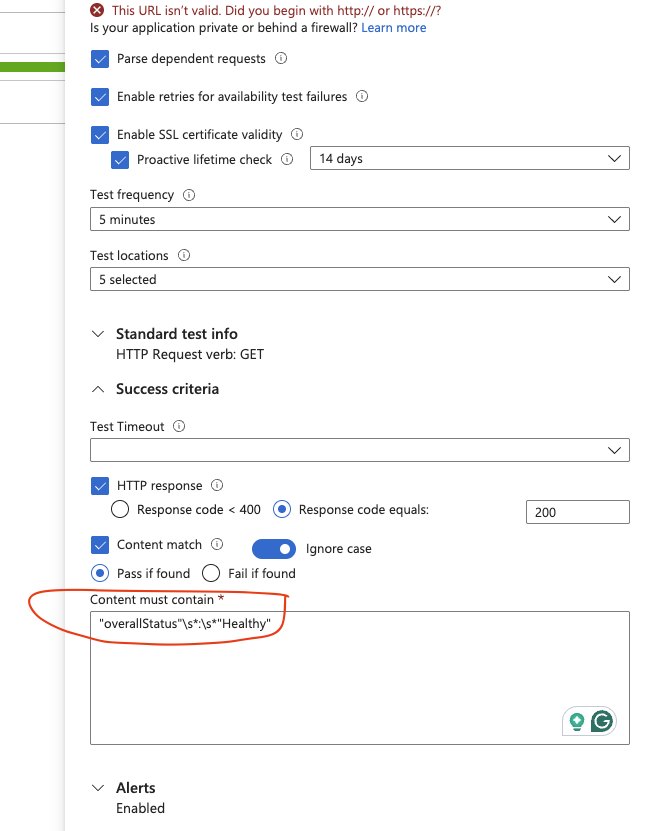Uncheck Parse dependent requests checkbox

tap(100, 59)
